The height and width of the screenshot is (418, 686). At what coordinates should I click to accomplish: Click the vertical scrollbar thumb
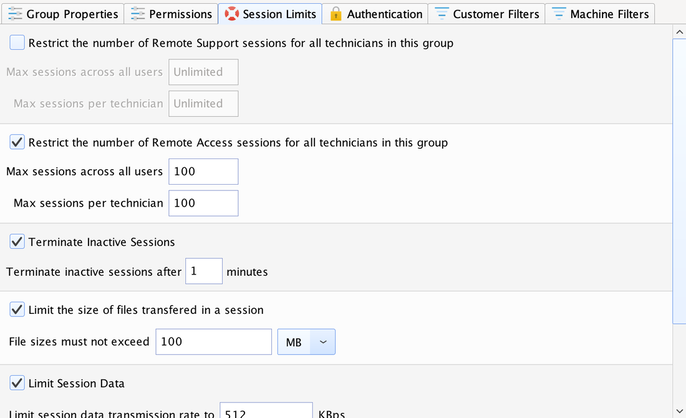[x=679, y=181]
